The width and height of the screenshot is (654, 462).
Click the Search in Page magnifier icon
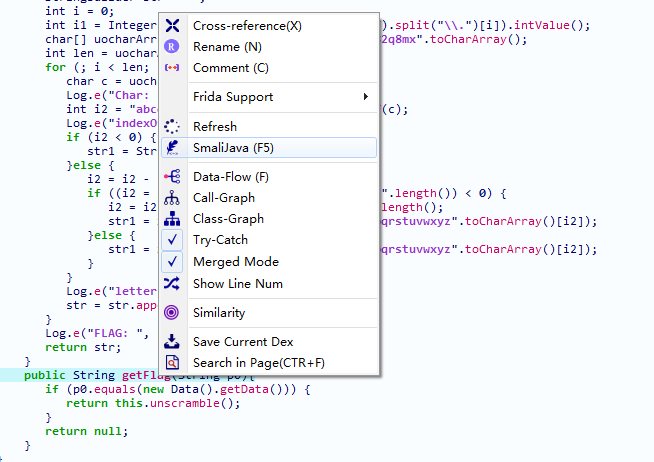172,362
